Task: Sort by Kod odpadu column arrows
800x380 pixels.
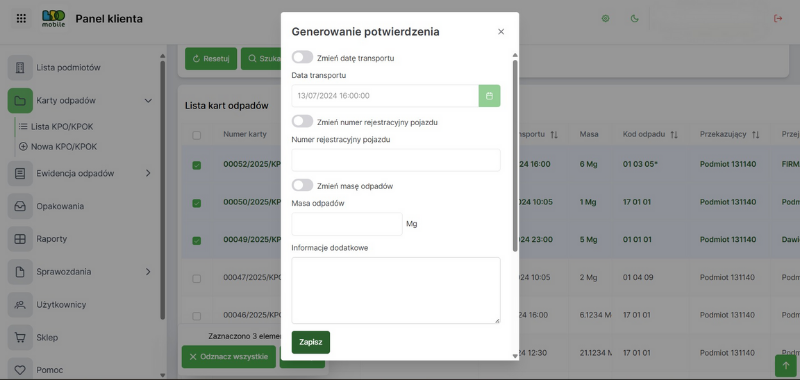Action: click(x=674, y=134)
